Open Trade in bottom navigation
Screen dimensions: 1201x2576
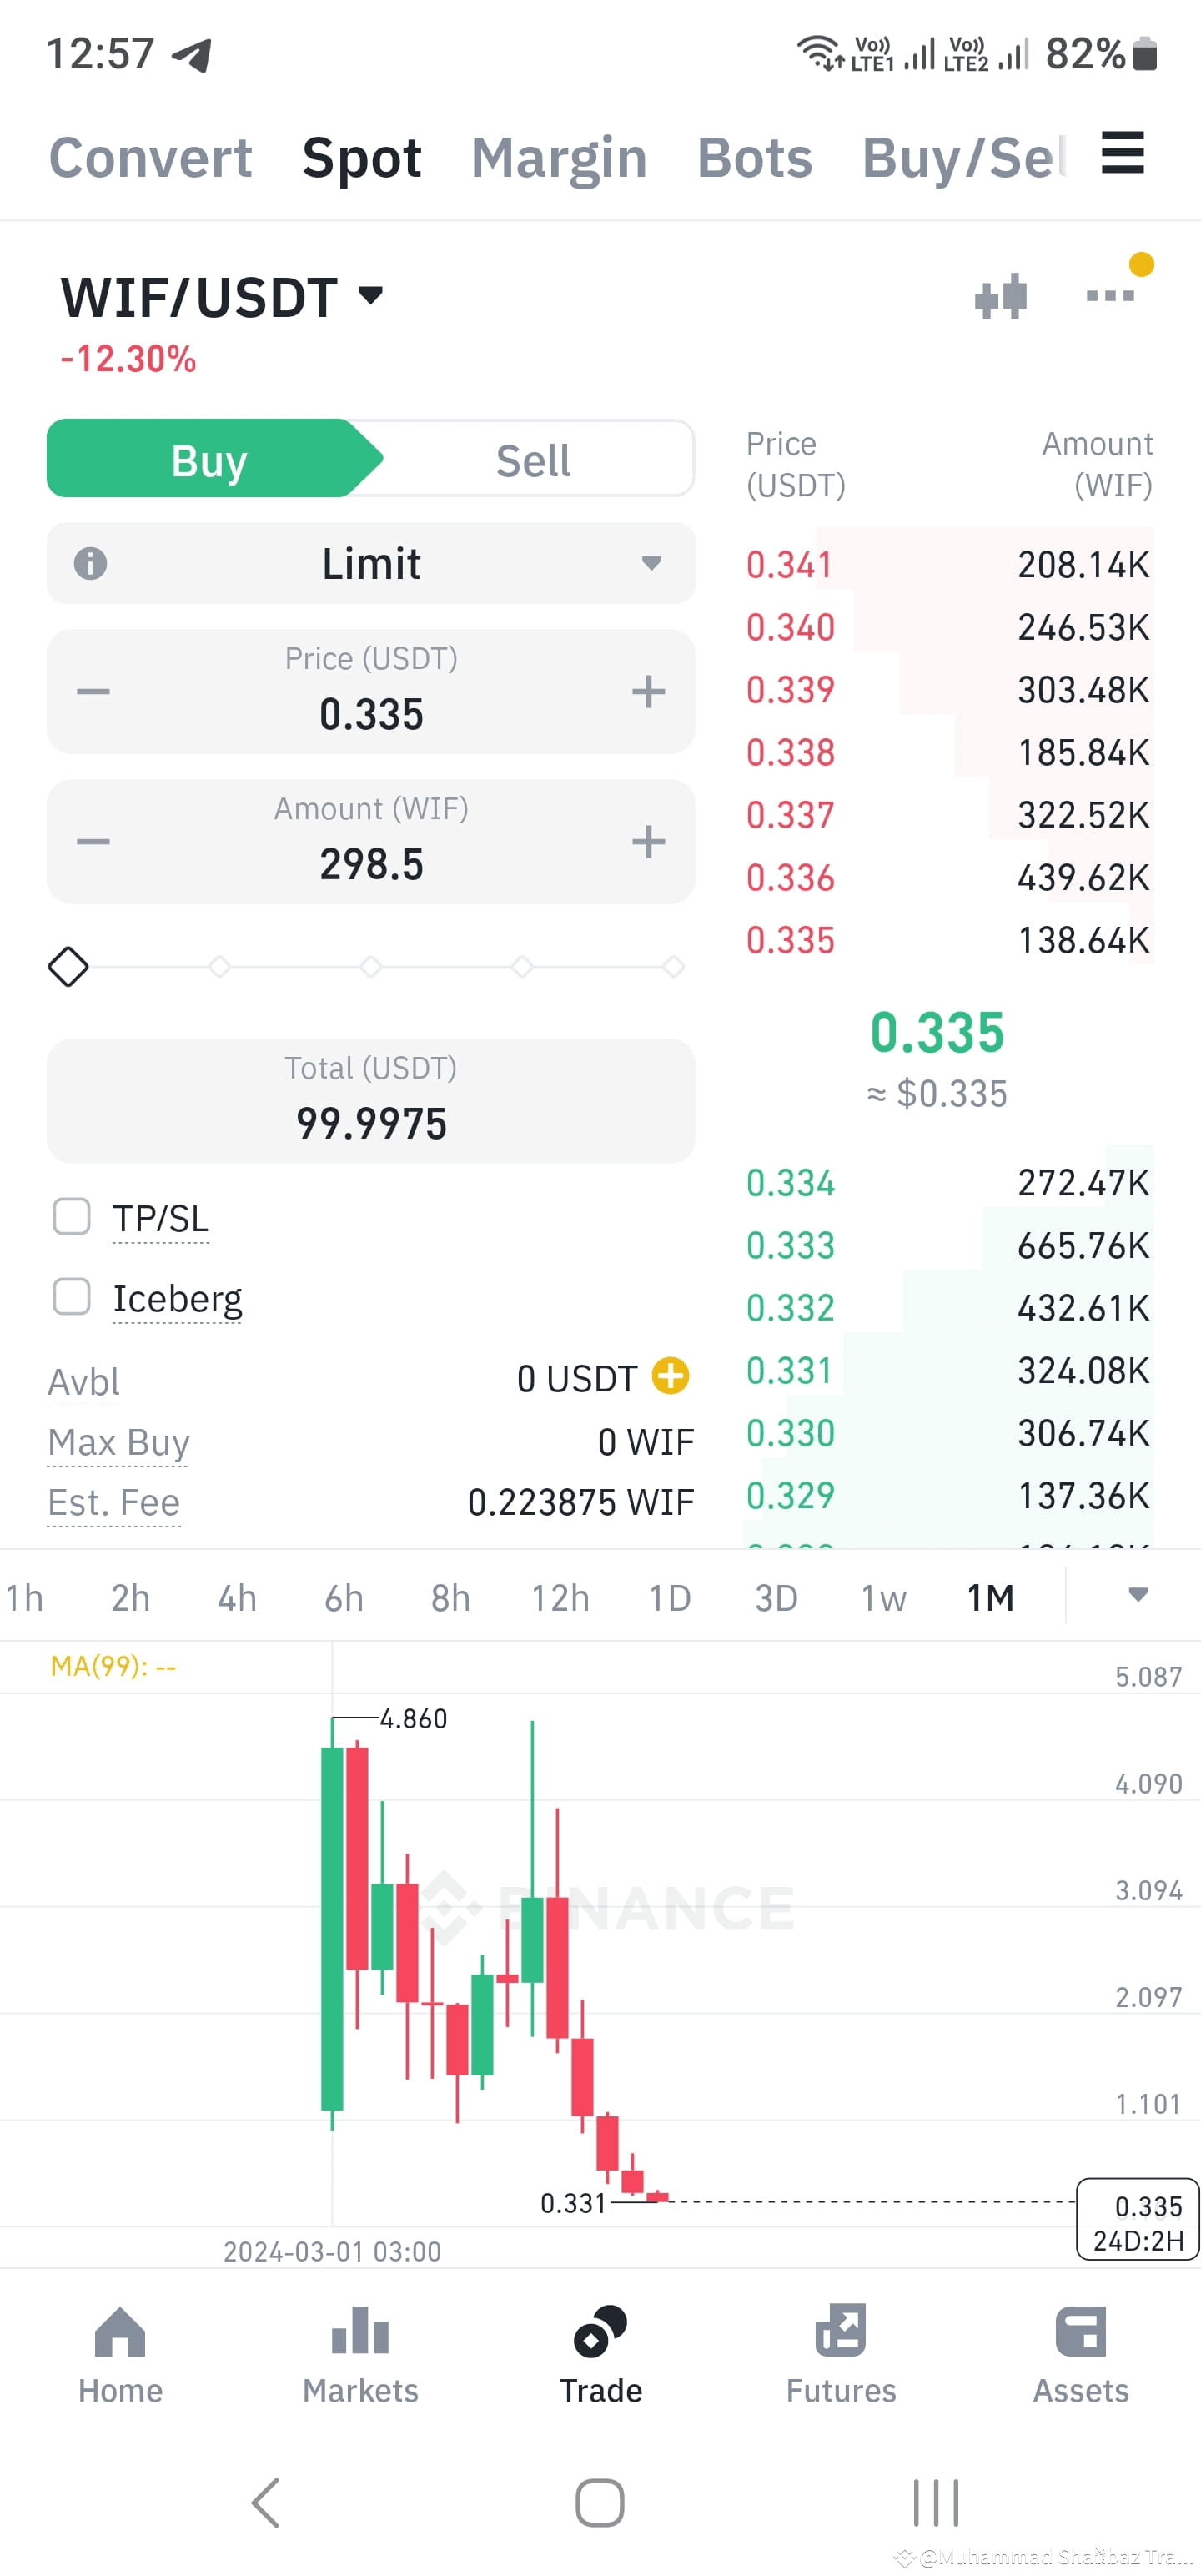pos(600,2354)
